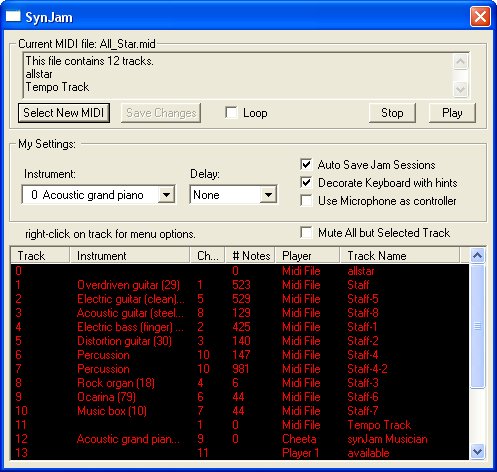This screenshot has height=472, width=497.
Task: Enable the Loop checkbox
Action: click(x=231, y=113)
